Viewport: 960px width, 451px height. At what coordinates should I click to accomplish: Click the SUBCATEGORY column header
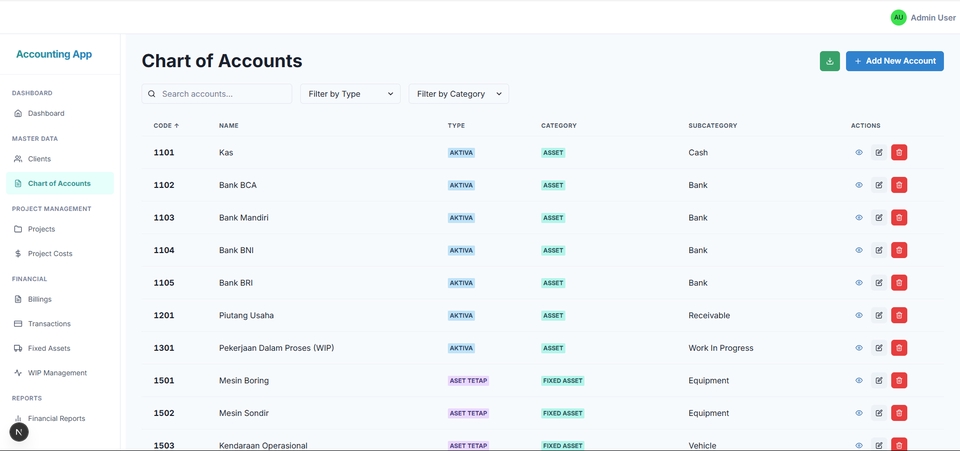[x=713, y=125]
